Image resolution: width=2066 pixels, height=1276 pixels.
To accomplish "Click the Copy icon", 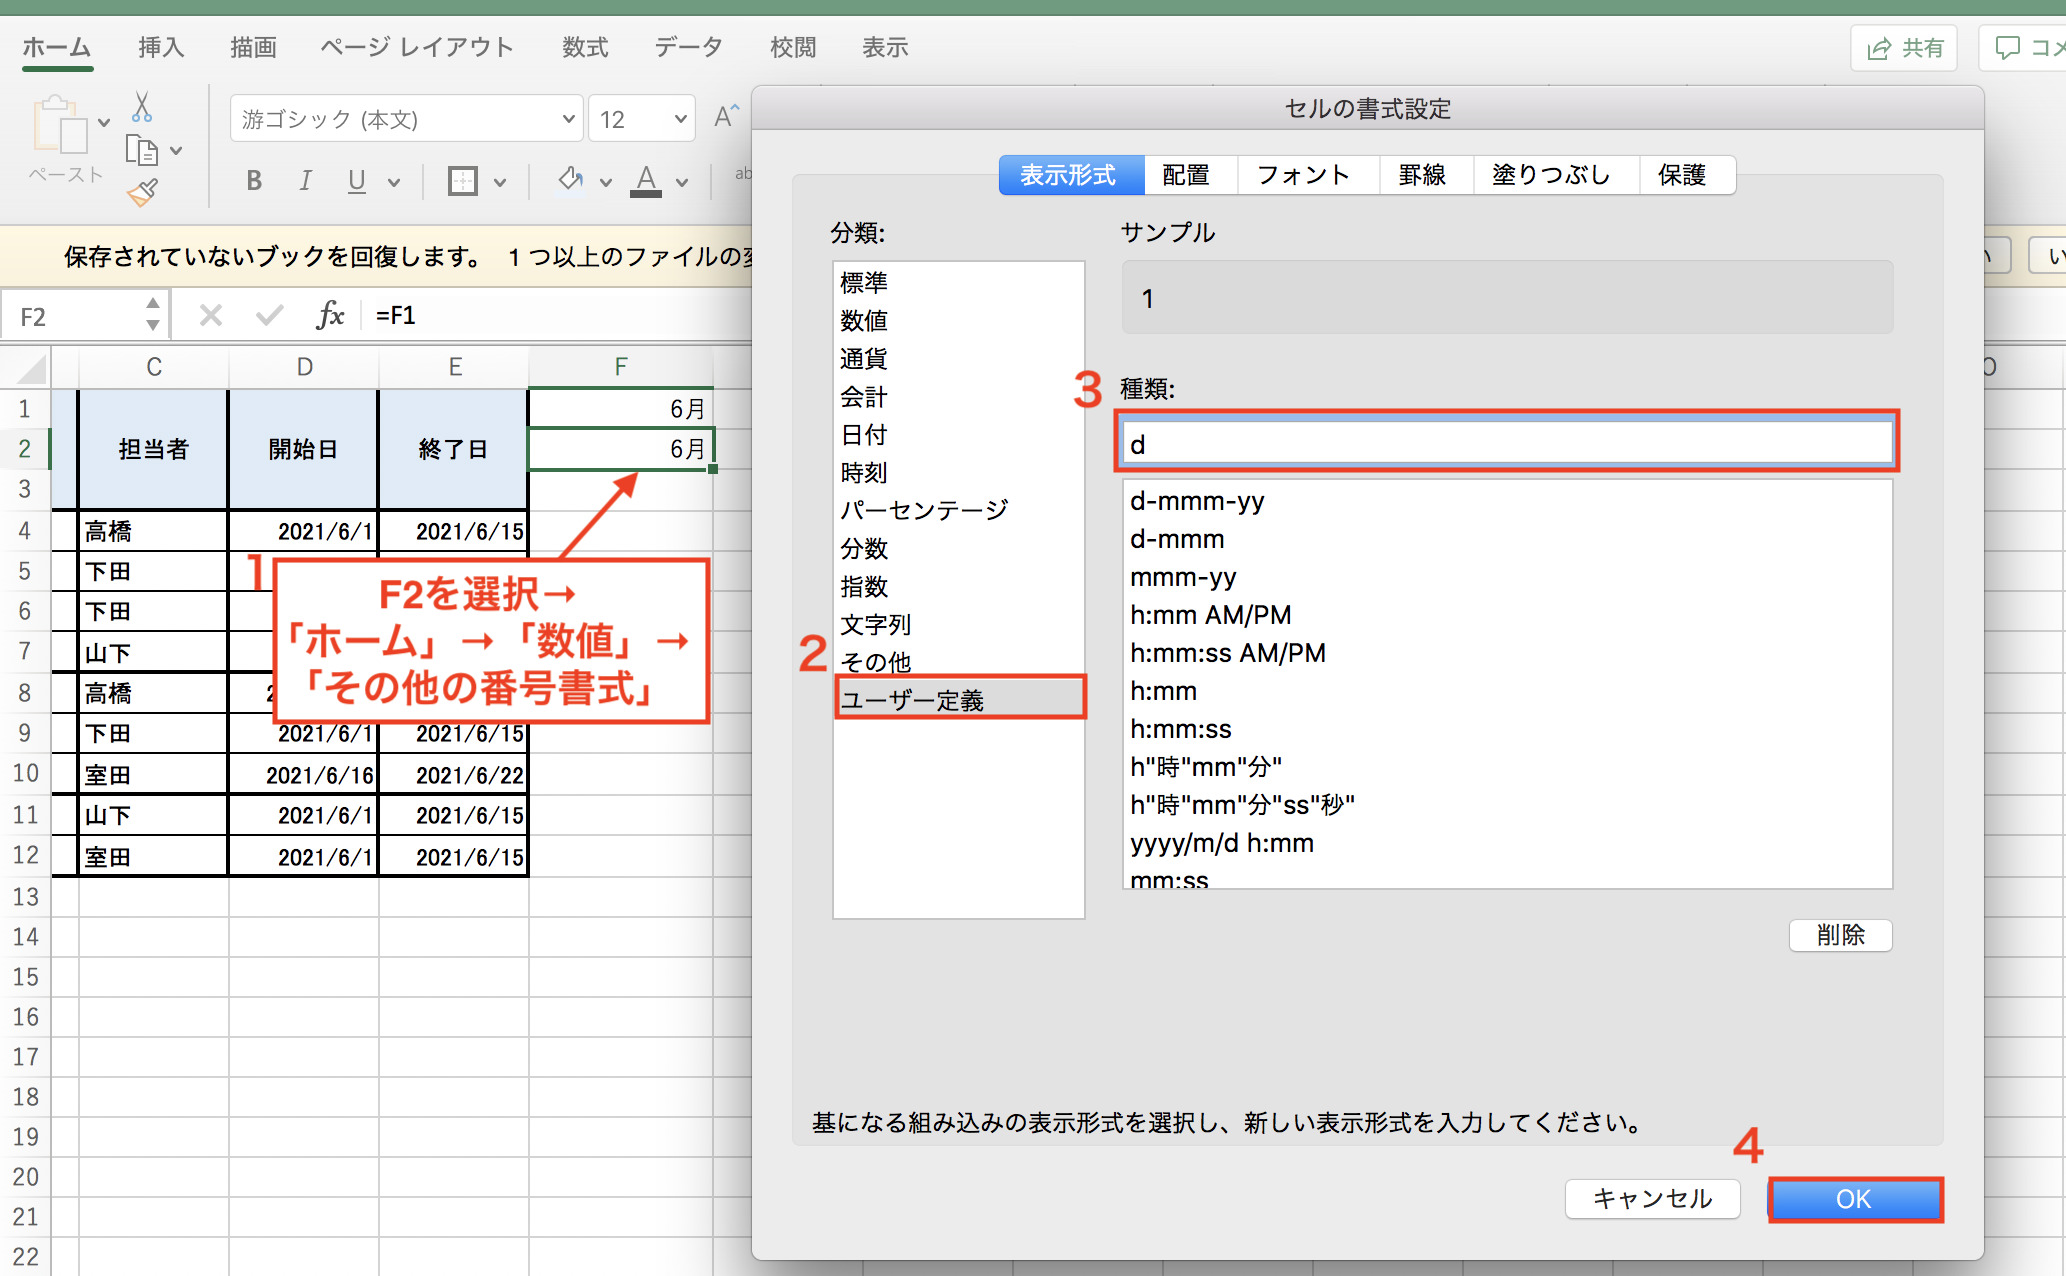I will [x=142, y=150].
